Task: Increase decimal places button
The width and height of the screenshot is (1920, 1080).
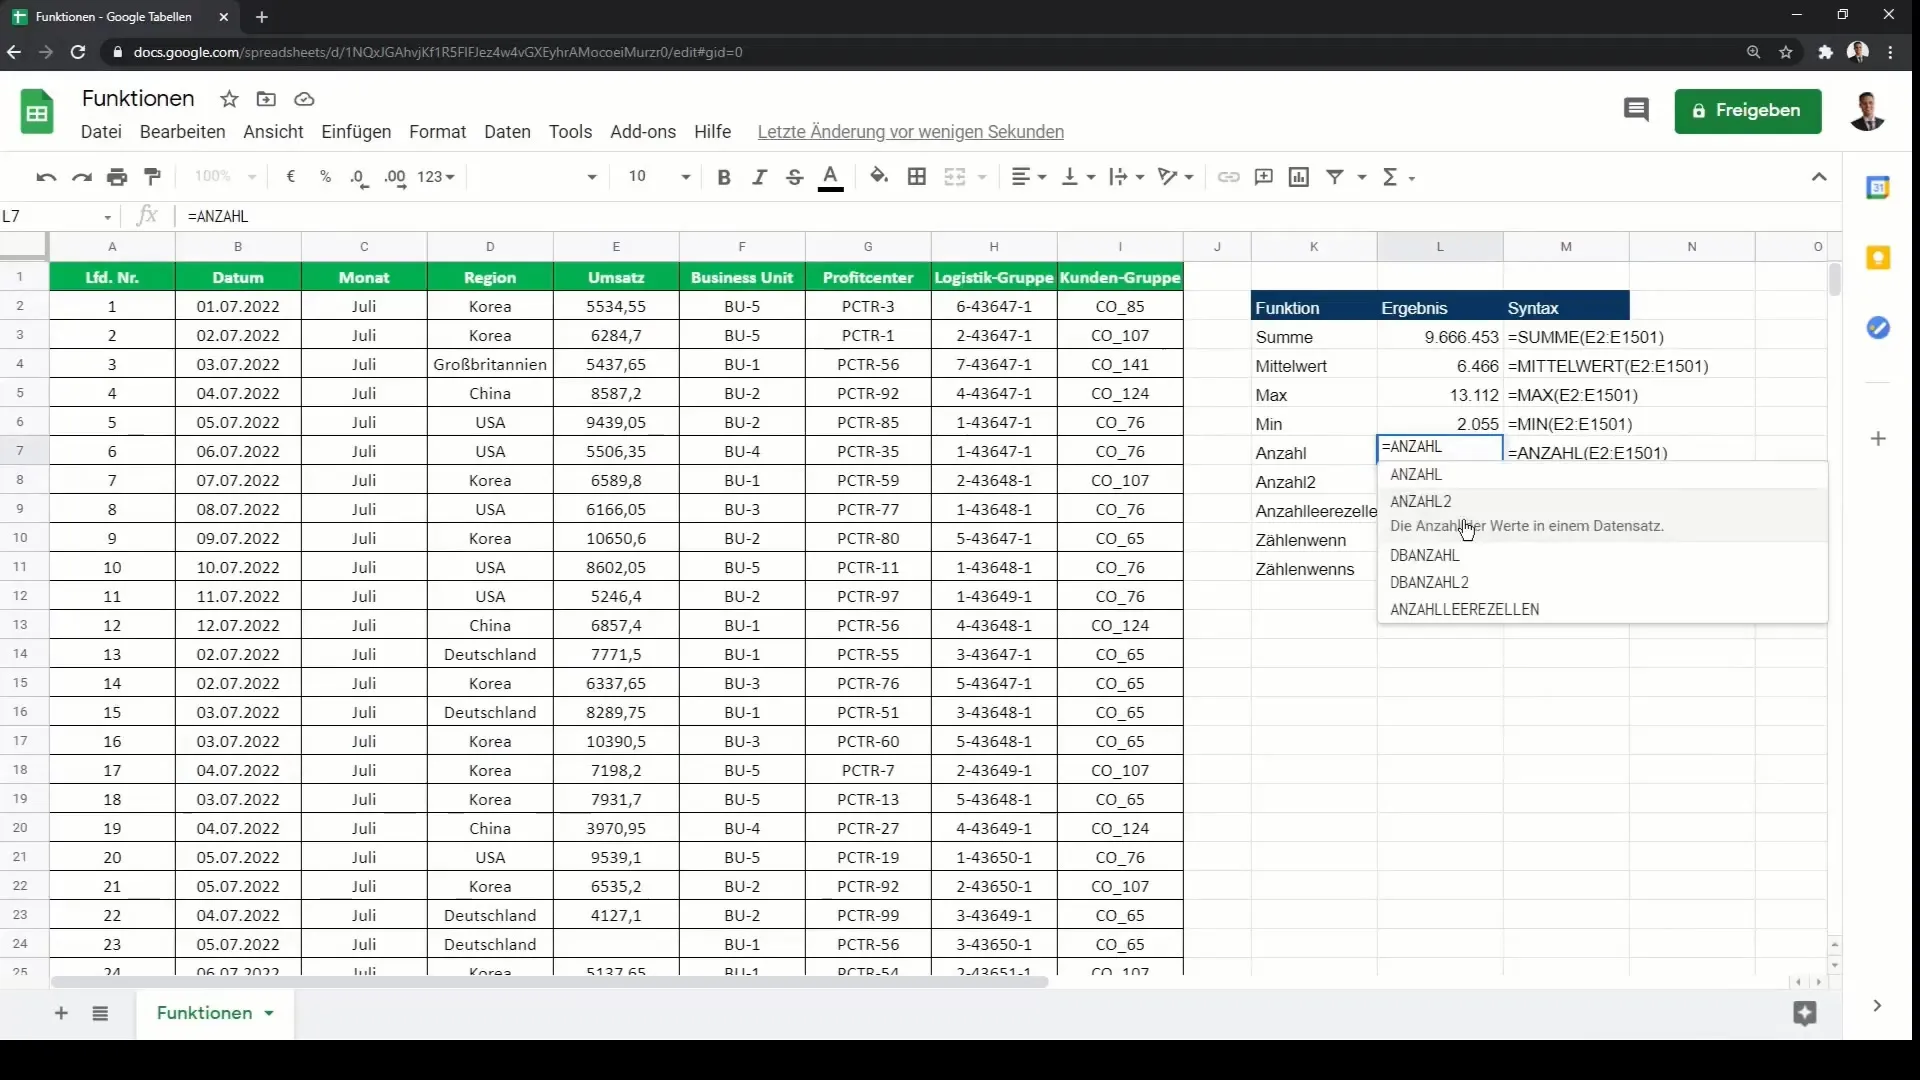Action: point(395,177)
